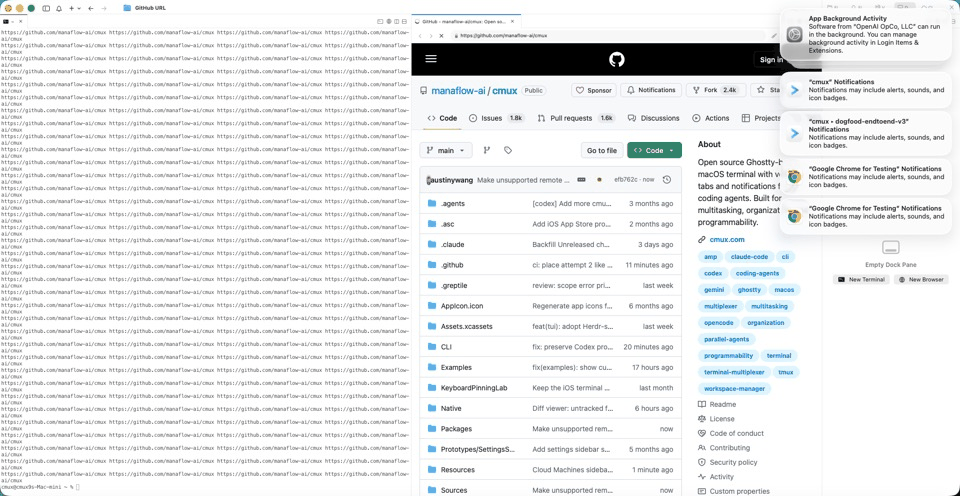The image size is (960, 496).
Task: Open the Discussions tab
Action: click(653, 118)
